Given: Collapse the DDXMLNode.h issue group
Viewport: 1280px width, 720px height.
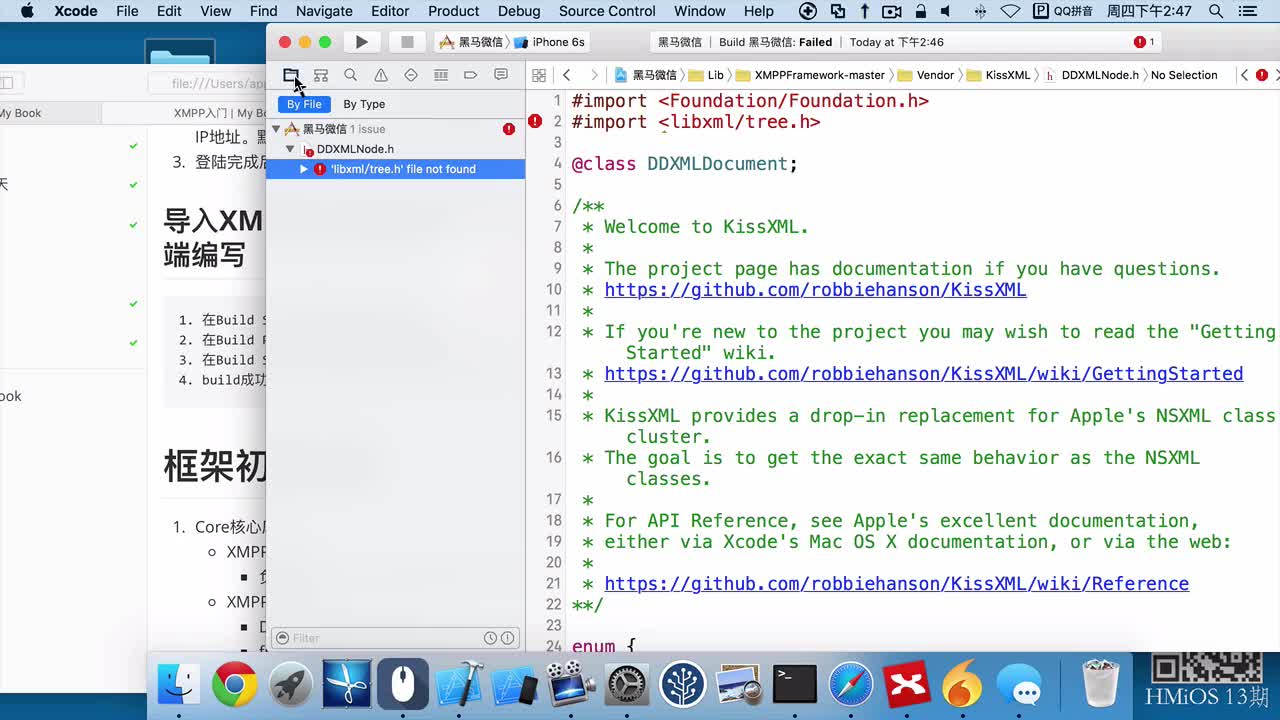Looking at the screenshot, I should click(290, 149).
